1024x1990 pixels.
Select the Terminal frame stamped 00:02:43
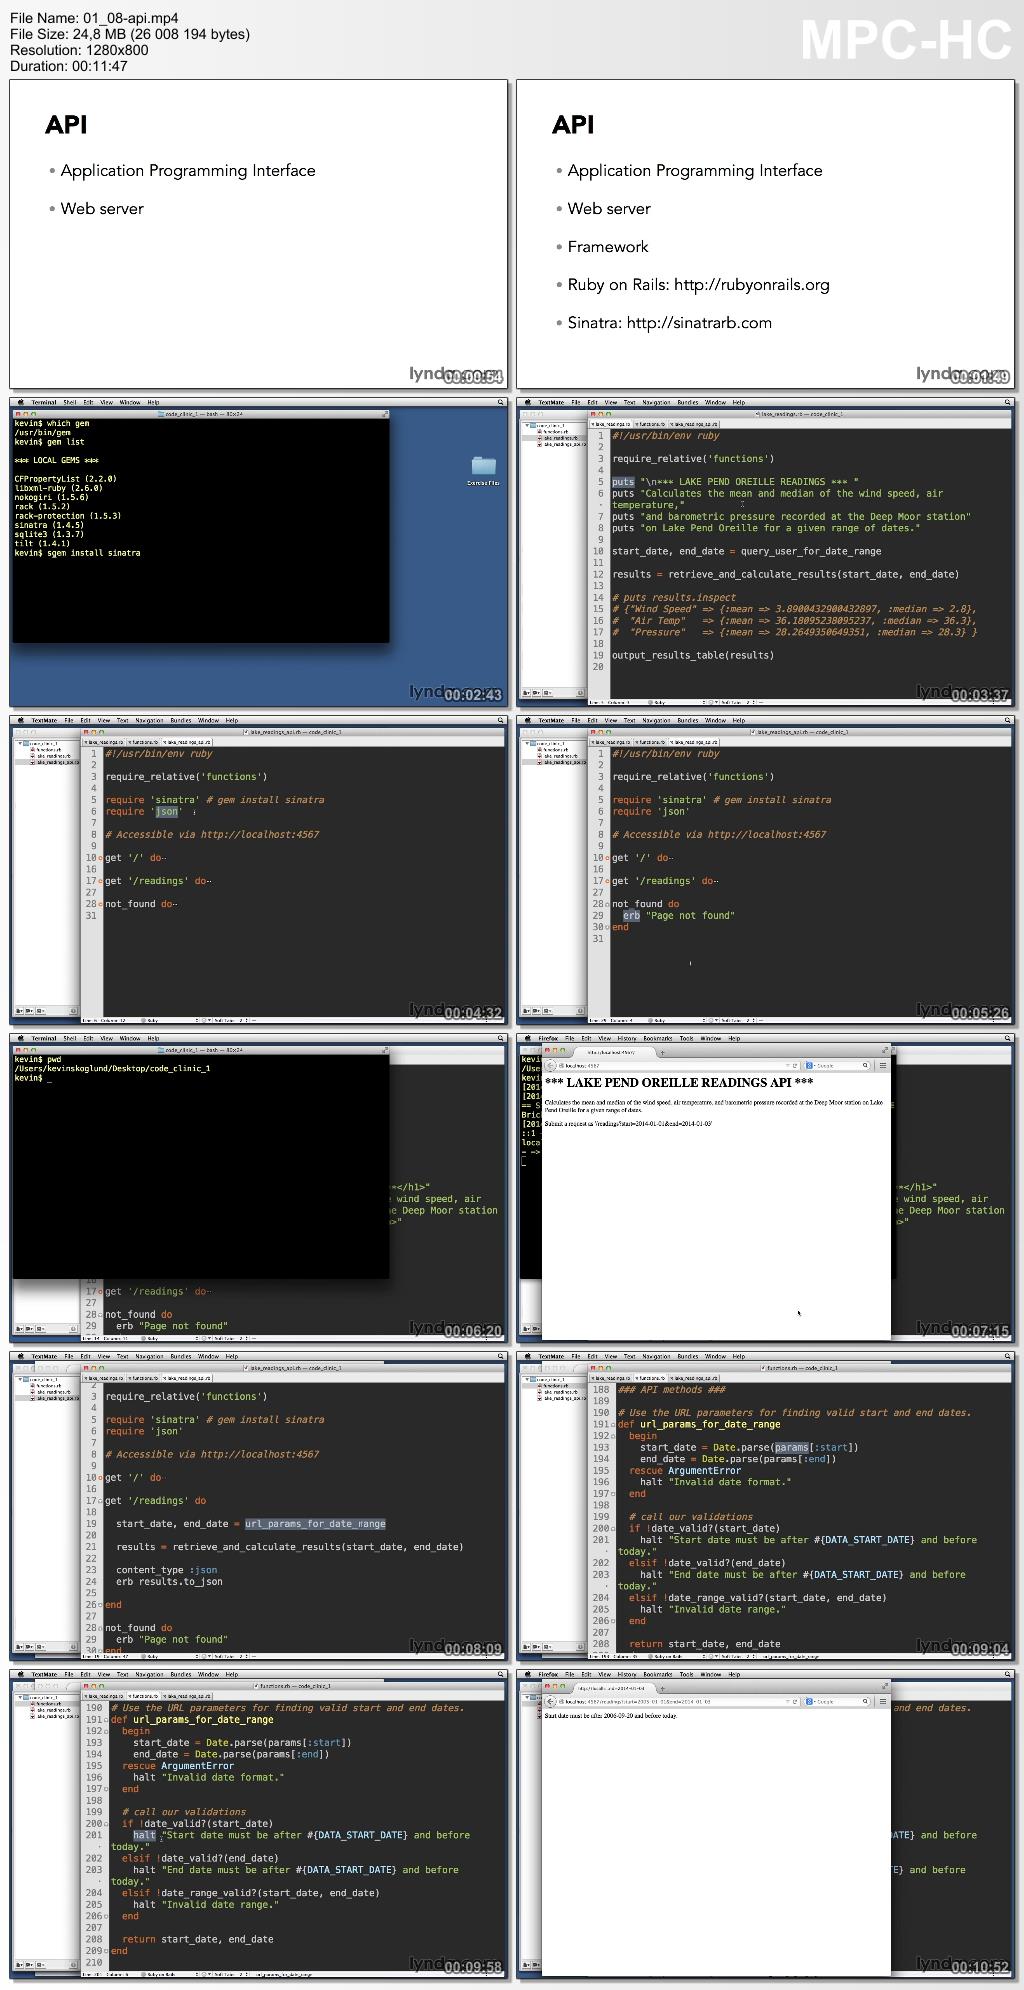click(x=258, y=552)
